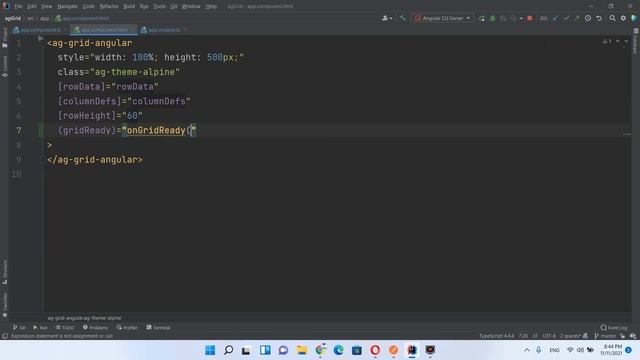The image size is (640, 360).
Task: Open the Refactor menu
Action: pyautogui.click(x=109, y=7)
